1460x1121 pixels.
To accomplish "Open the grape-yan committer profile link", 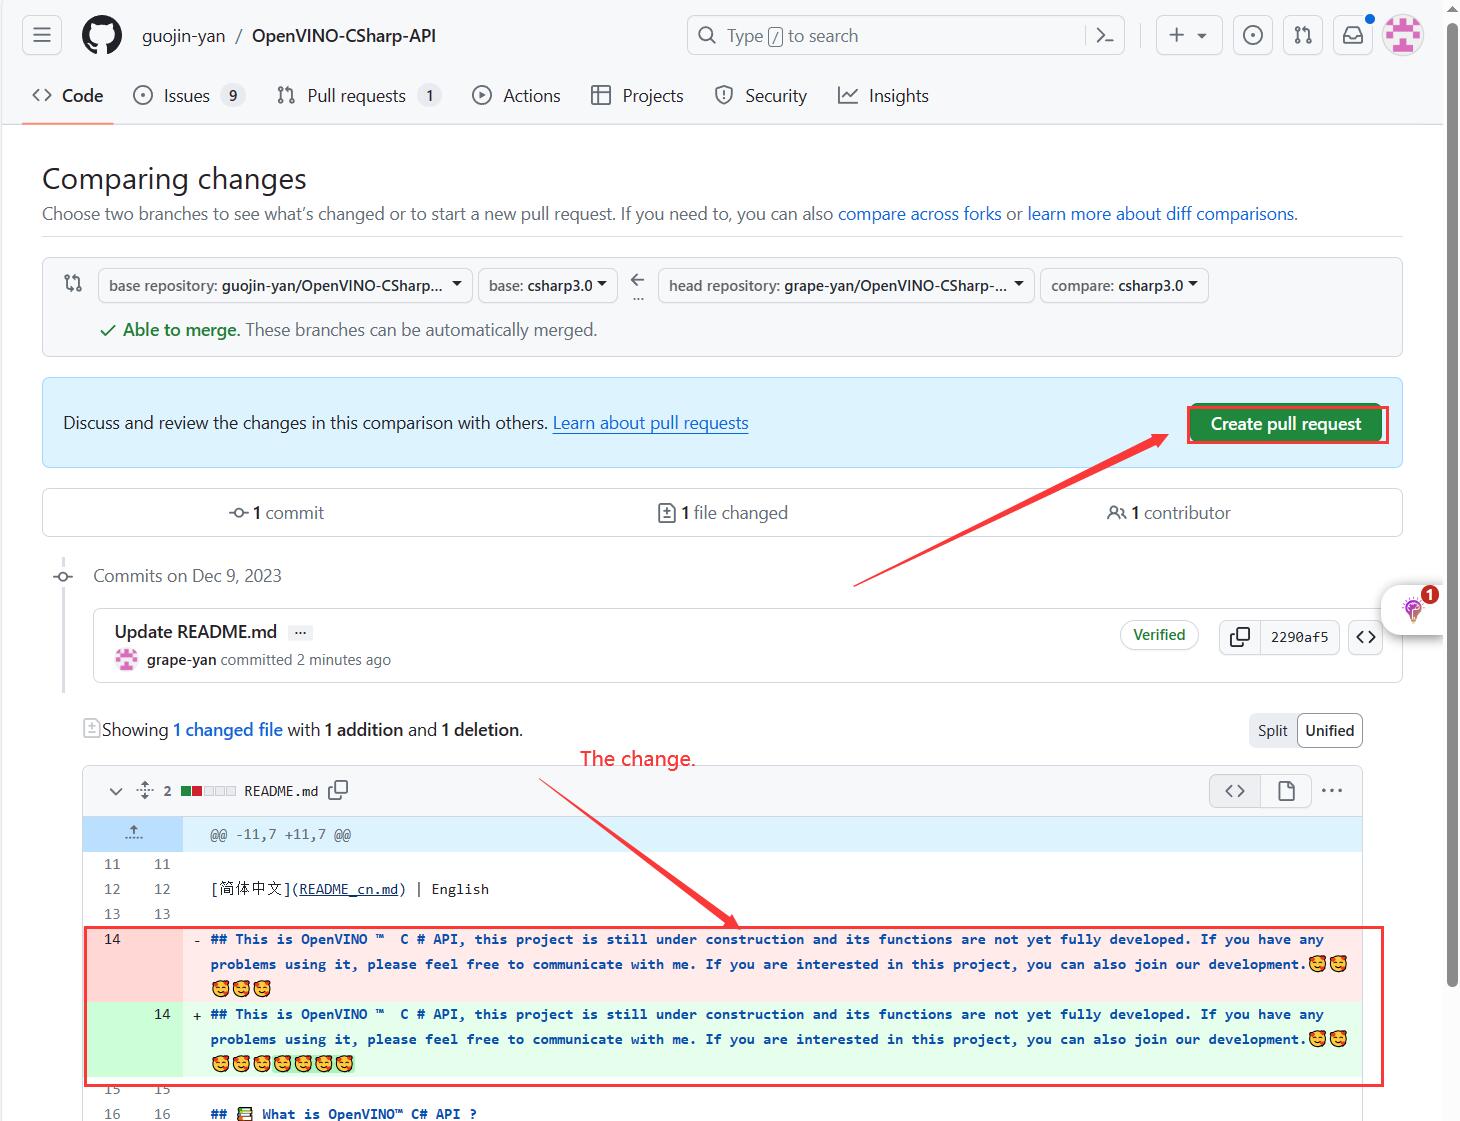I will click(x=181, y=660).
